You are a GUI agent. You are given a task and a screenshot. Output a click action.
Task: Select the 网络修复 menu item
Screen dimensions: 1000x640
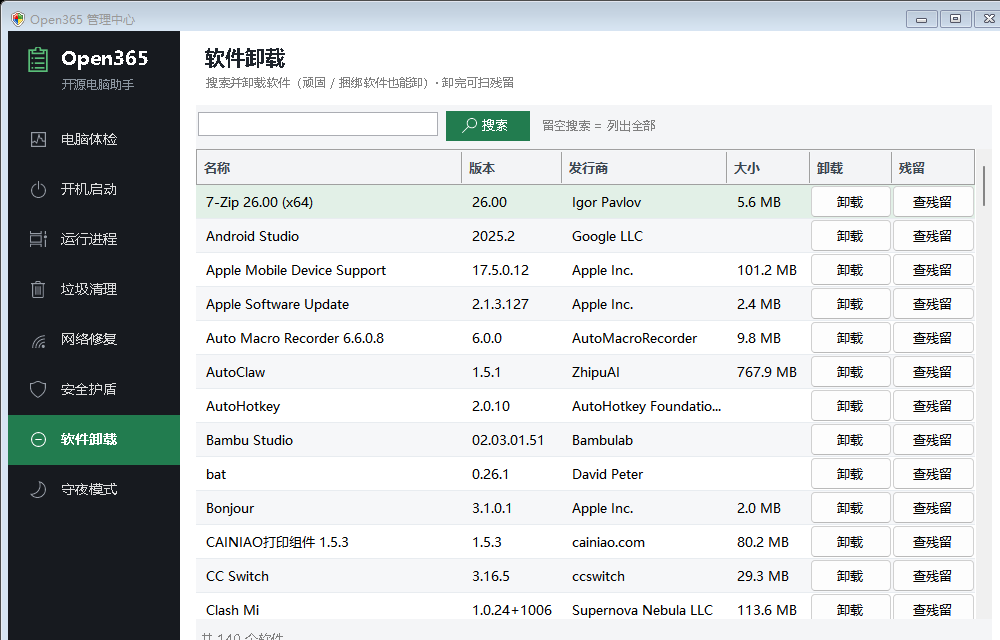click(94, 339)
